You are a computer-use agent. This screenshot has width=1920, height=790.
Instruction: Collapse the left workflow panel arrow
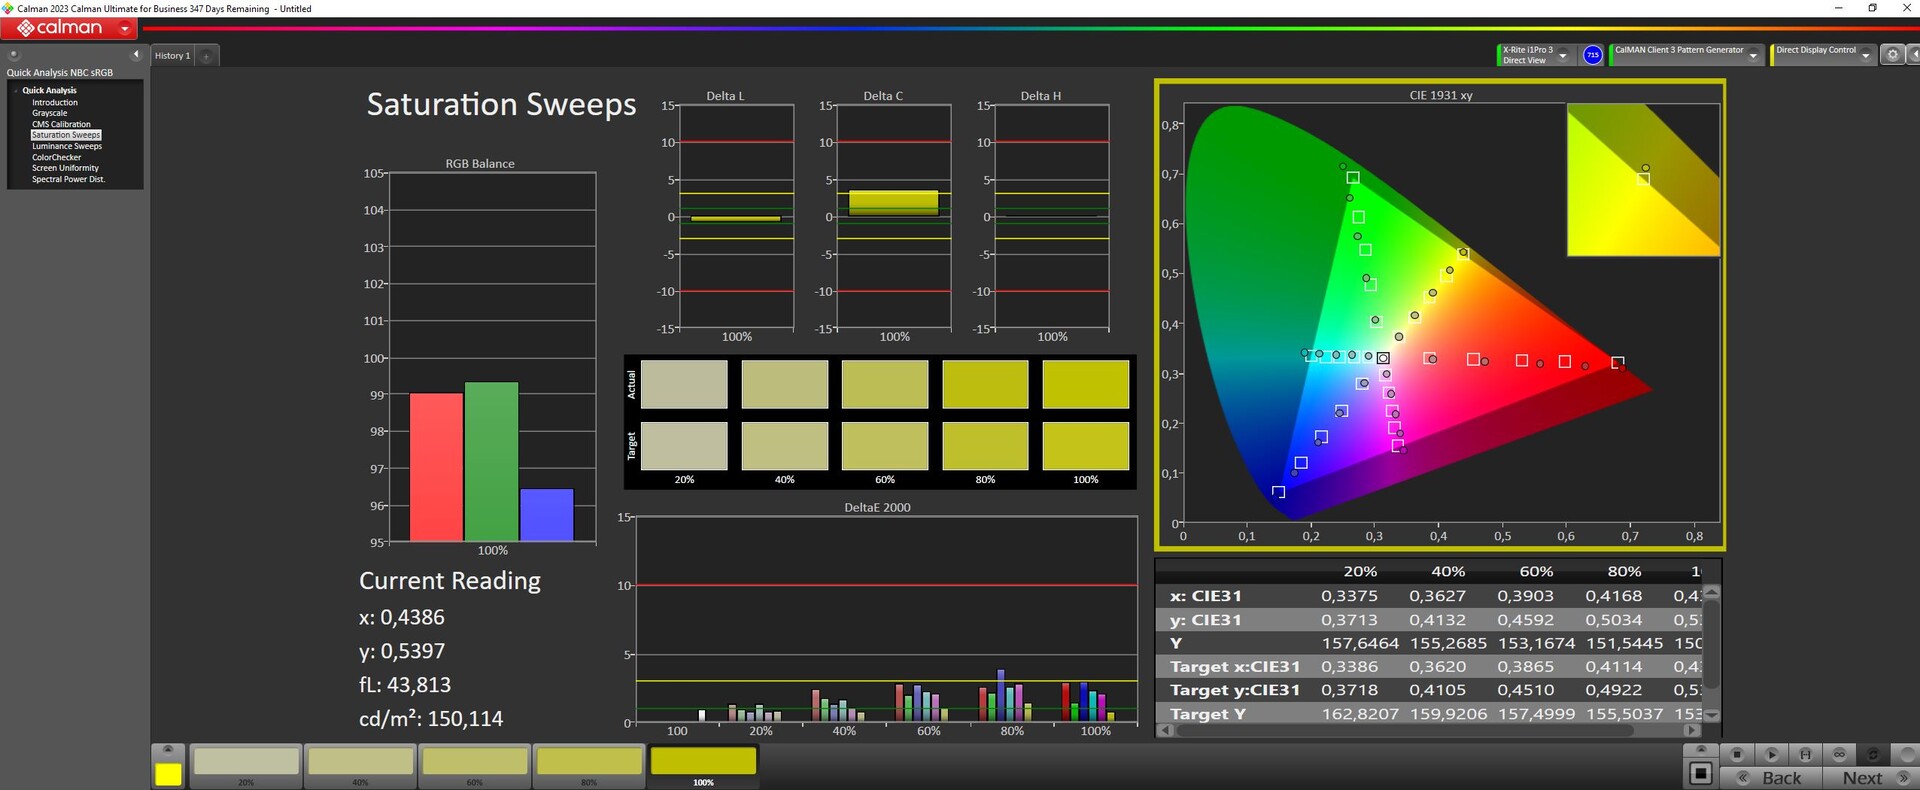(x=136, y=55)
